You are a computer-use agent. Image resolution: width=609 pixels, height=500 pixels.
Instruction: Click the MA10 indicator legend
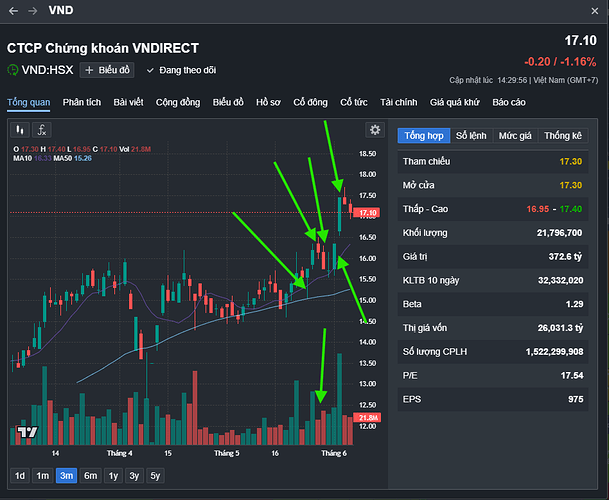click(22, 158)
